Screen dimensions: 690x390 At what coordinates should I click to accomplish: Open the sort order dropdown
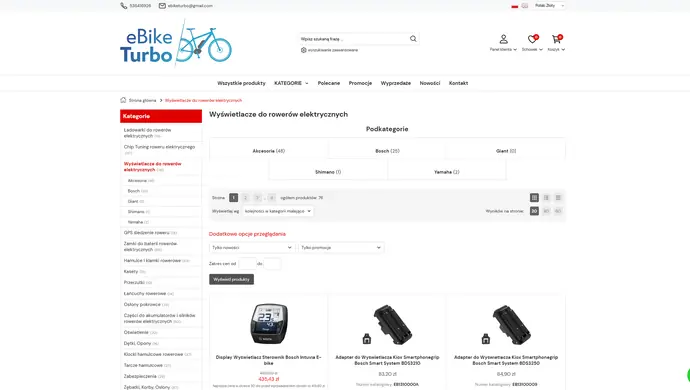tap(278, 211)
